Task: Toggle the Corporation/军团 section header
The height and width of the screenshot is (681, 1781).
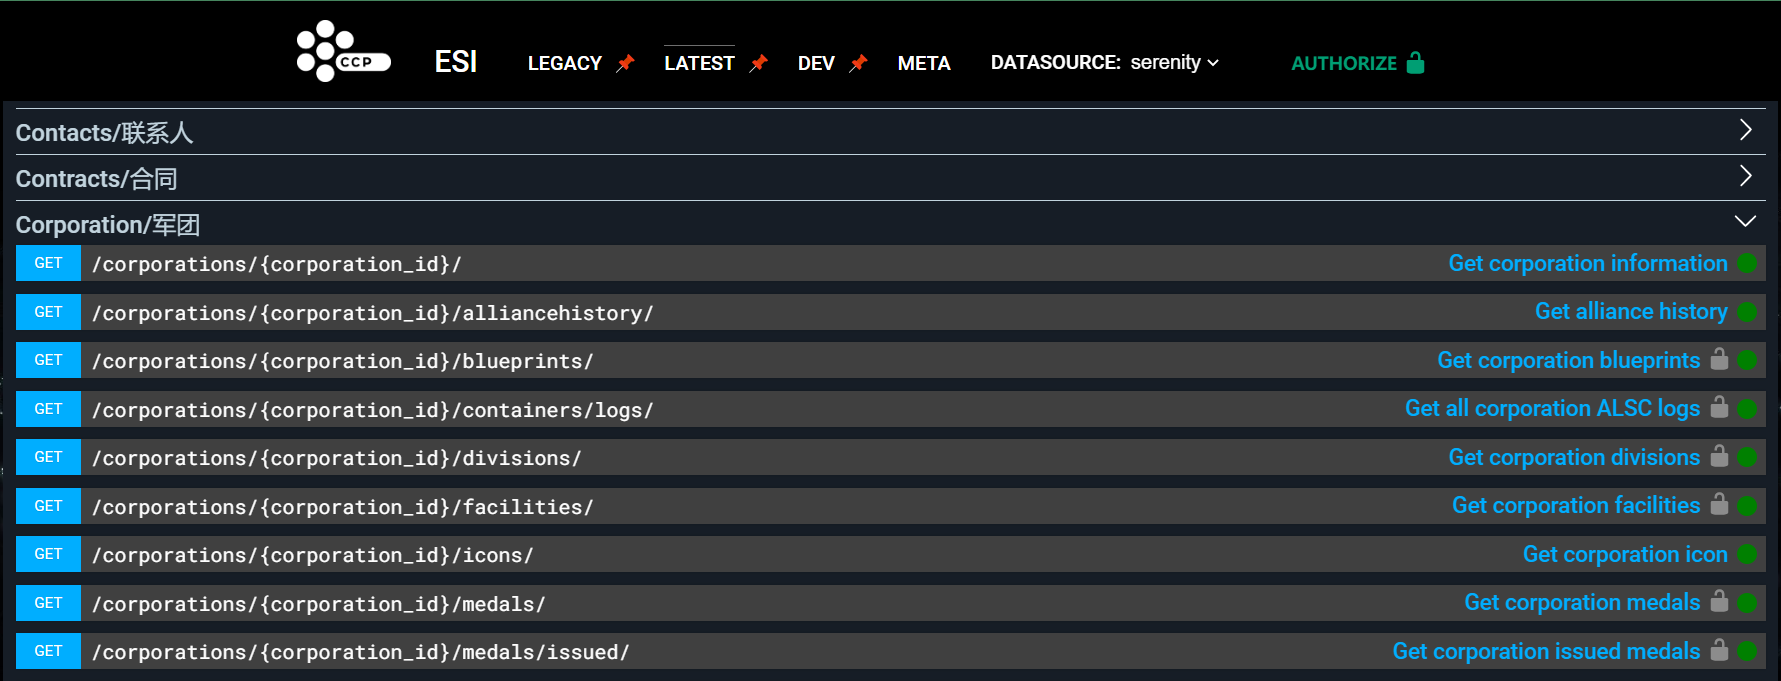Action: pyautogui.click(x=890, y=224)
